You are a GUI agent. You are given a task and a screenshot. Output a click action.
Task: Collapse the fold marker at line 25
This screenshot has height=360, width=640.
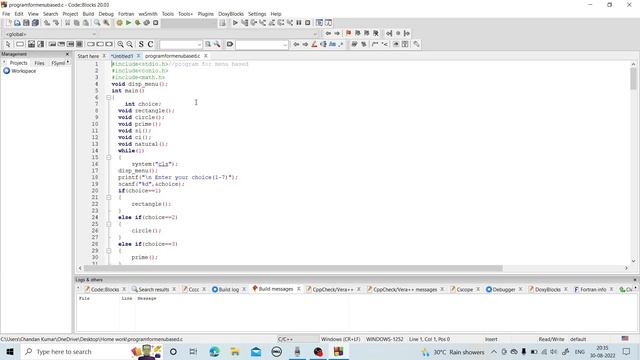109,224
